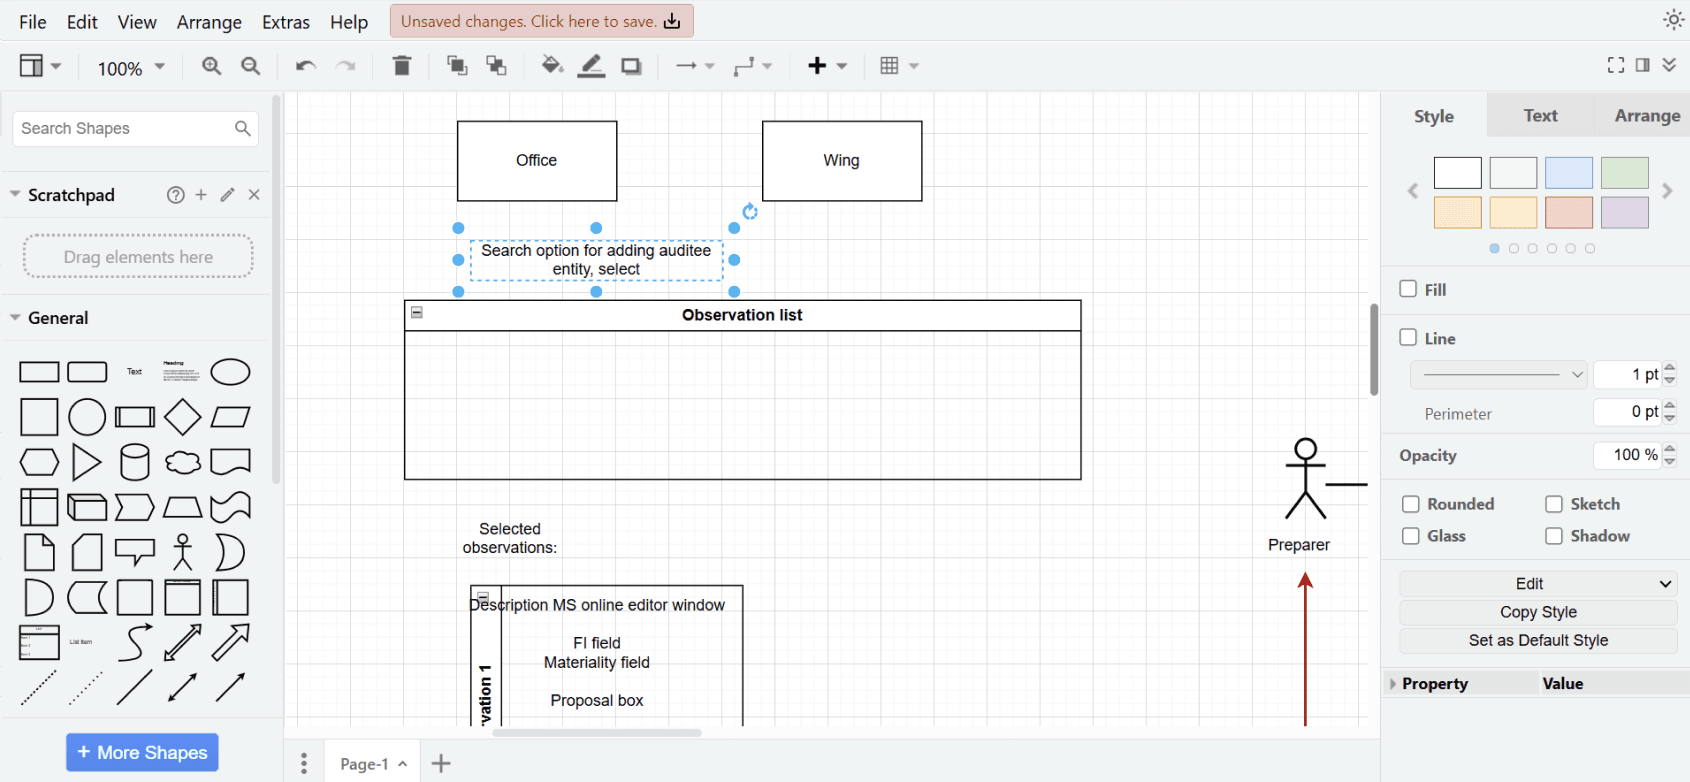Image resolution: width=1690 pixels, height=782 pixels.
Task: Click Unsaved changes save banner
Action: coord(541,21)
